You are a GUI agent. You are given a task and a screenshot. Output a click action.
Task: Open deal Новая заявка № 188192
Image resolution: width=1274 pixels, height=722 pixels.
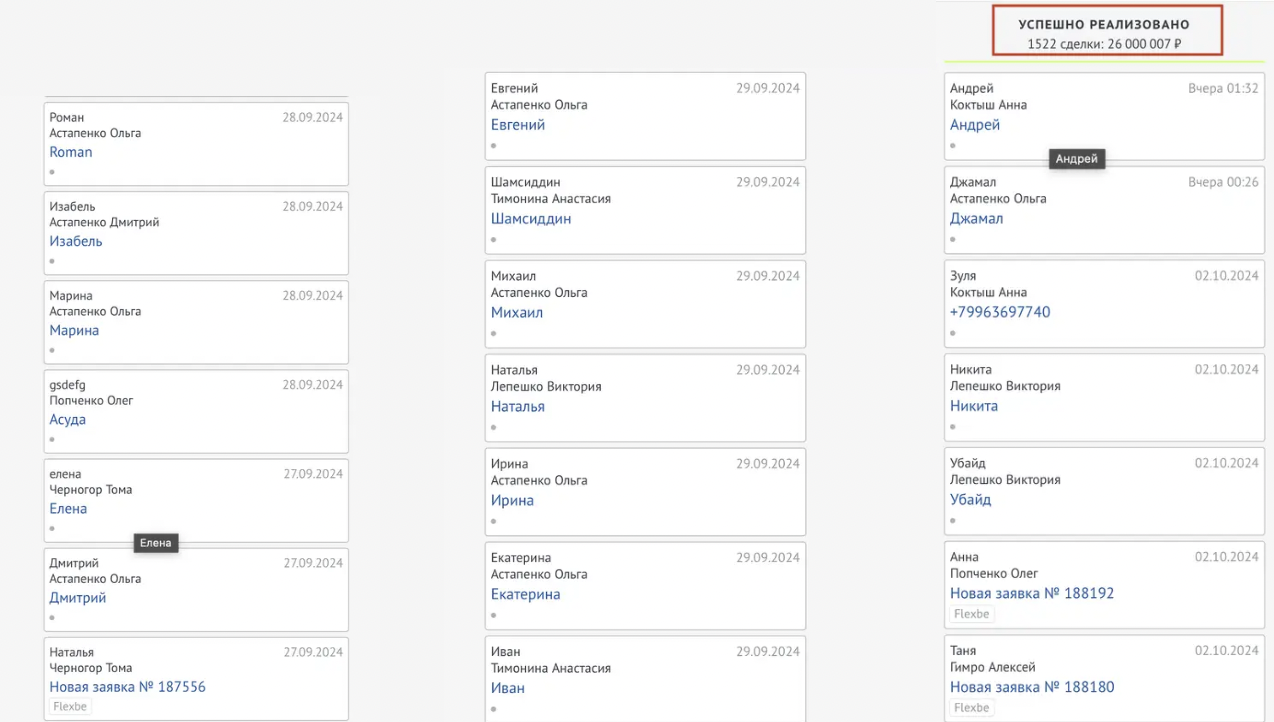1032,593
